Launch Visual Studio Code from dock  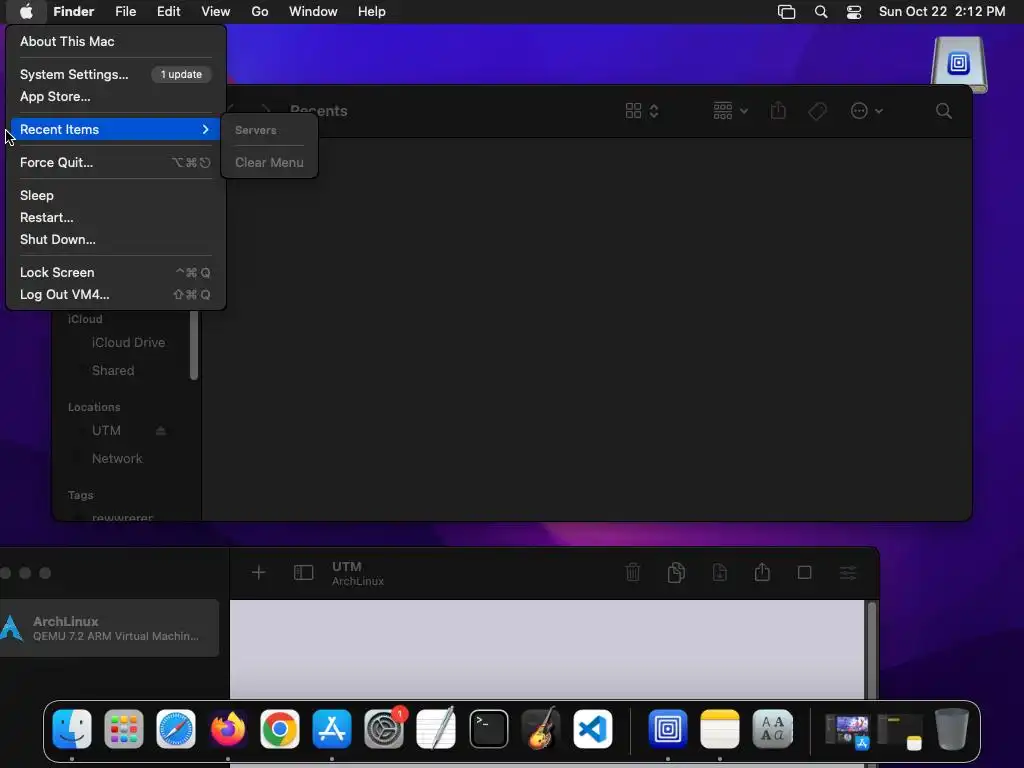(592, 728)
